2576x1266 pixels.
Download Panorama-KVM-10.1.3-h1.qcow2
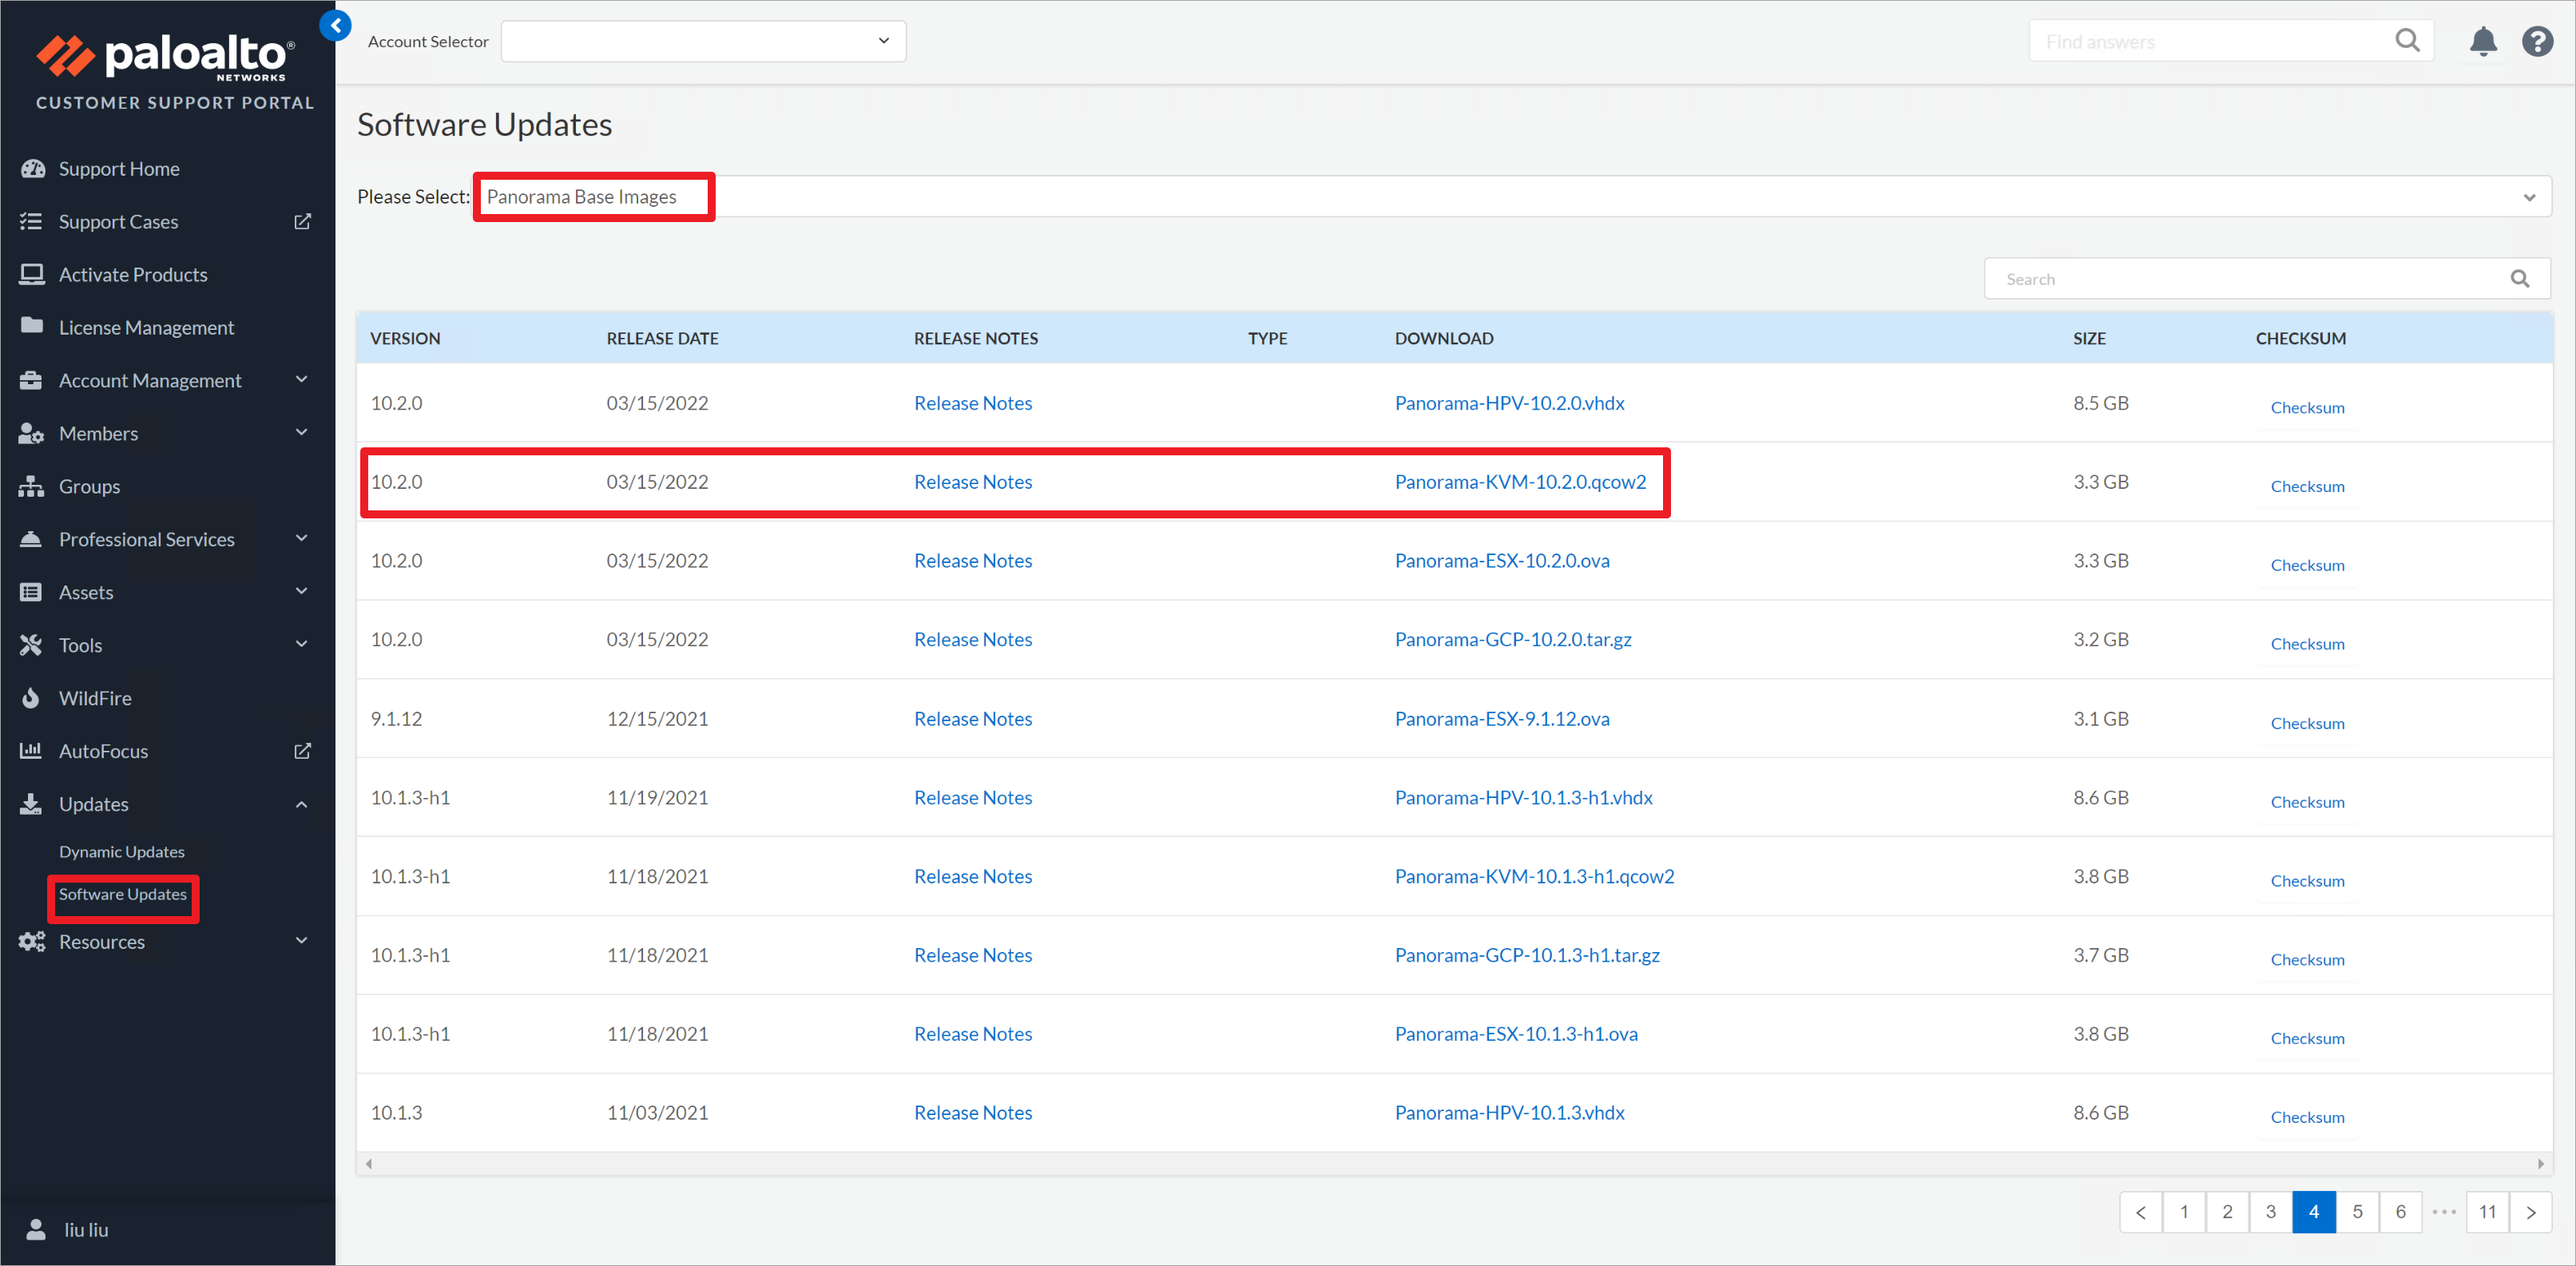tap(1534, 876)
